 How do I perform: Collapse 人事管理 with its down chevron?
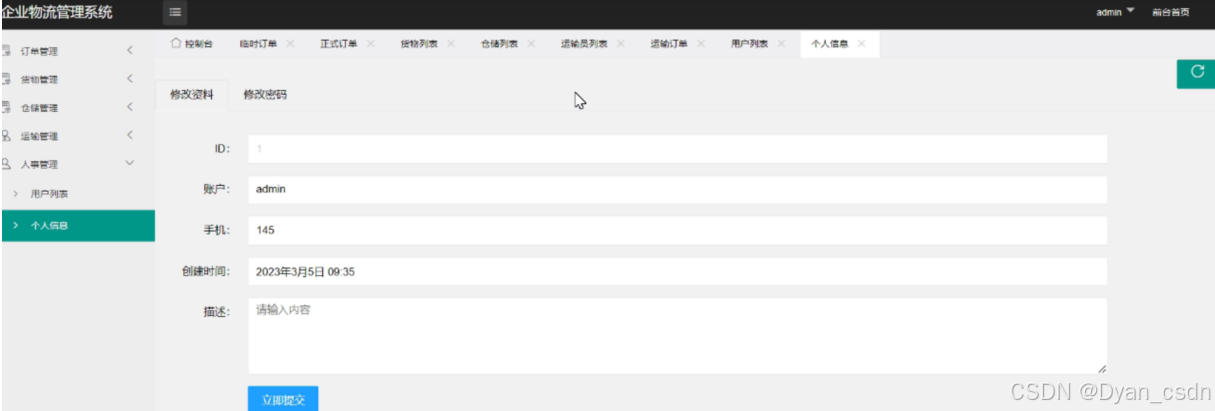[x=129, y=163]
